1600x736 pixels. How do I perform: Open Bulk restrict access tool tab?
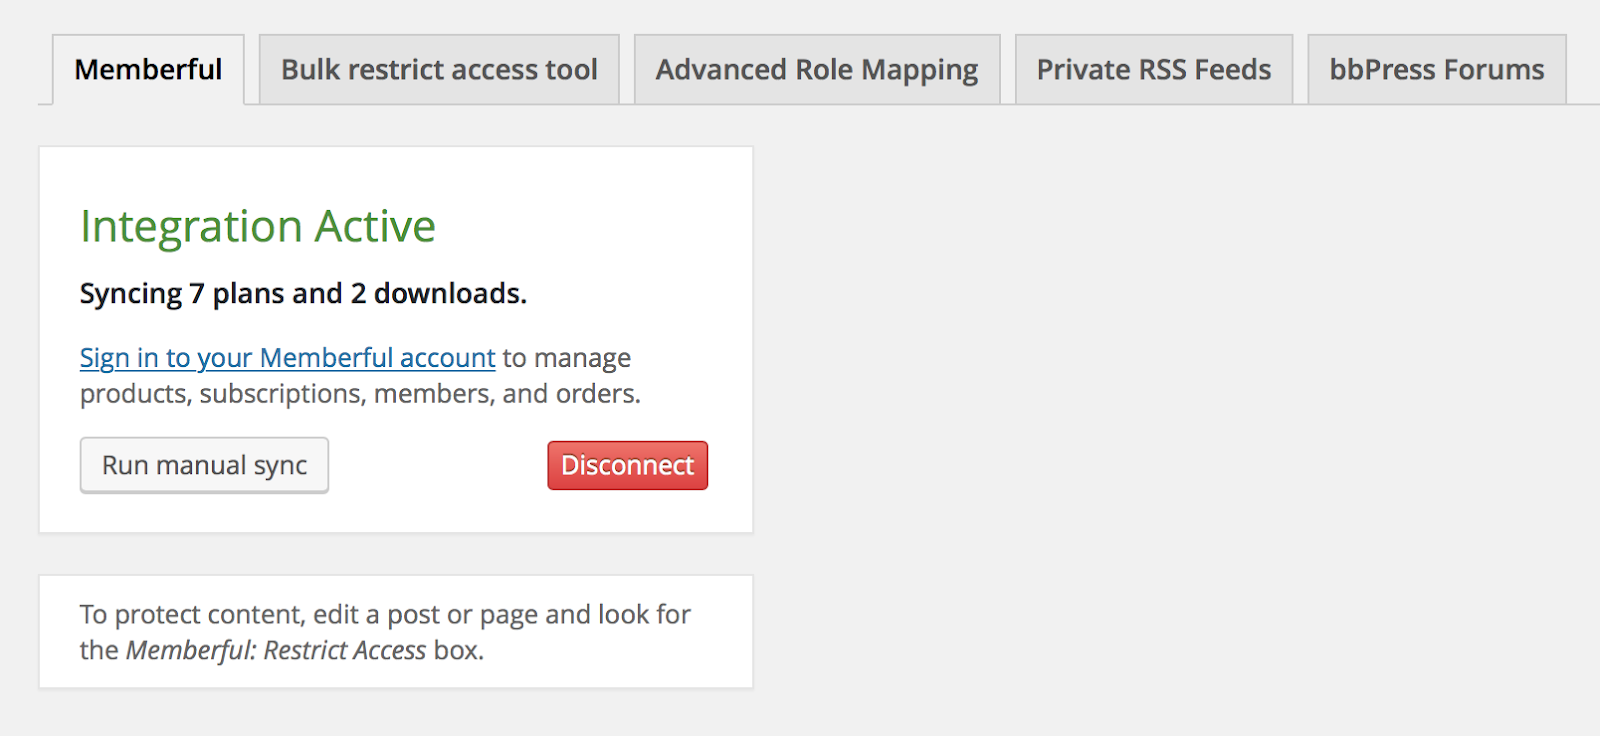pos(439,70)
